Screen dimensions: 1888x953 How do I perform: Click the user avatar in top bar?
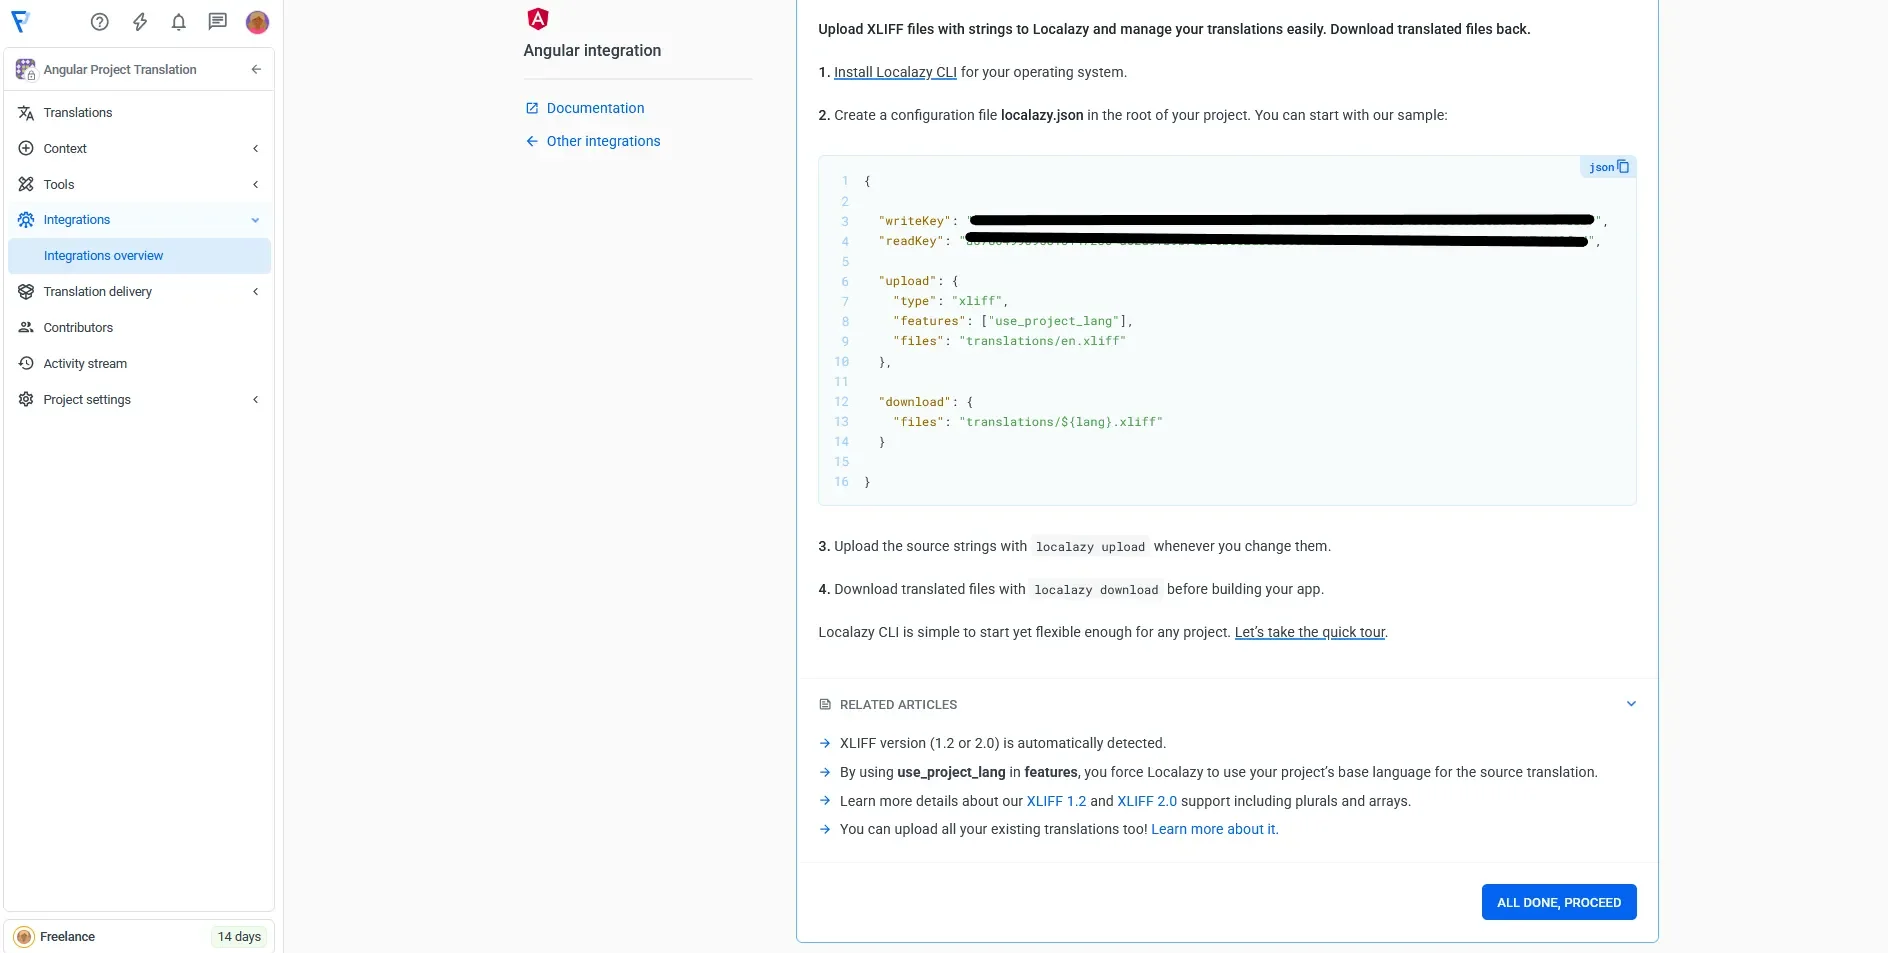[257, 22]
